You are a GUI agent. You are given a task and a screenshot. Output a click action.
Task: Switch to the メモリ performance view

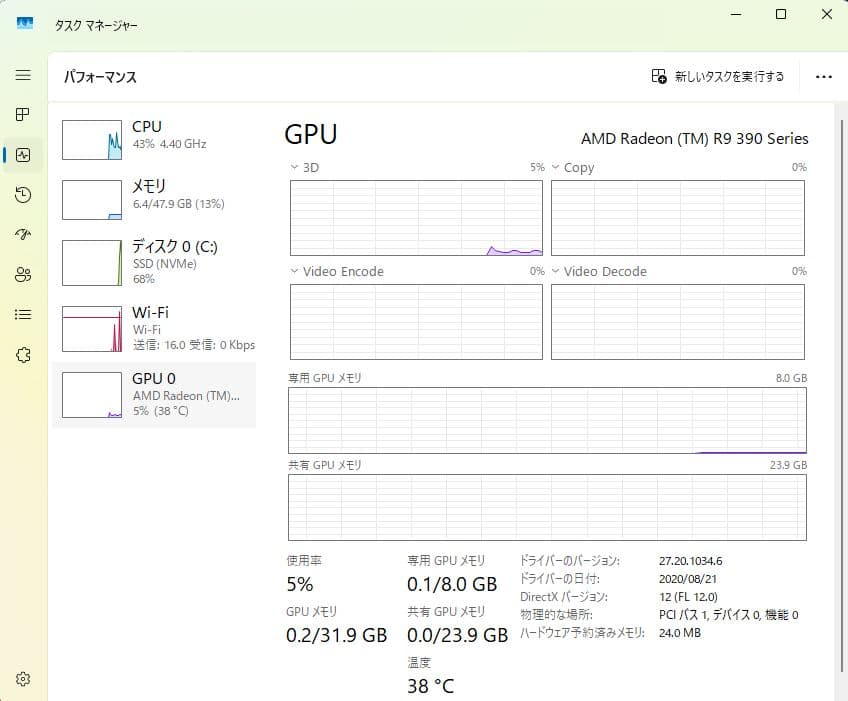click(x=155, y=196)
